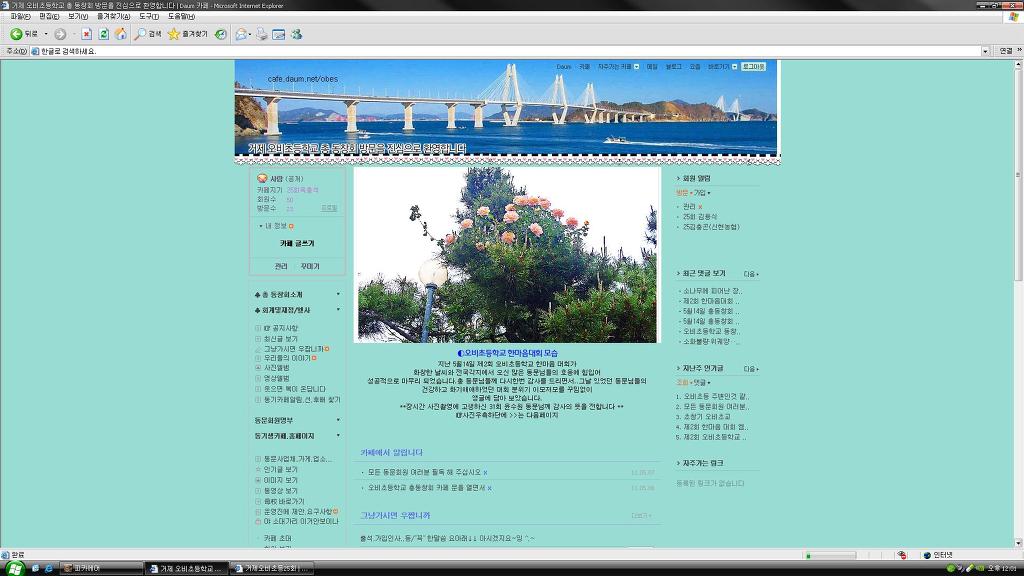Click the Daum link in header navigation
The width and height of the screenshot is (1024, 576).
pos(564,67)
